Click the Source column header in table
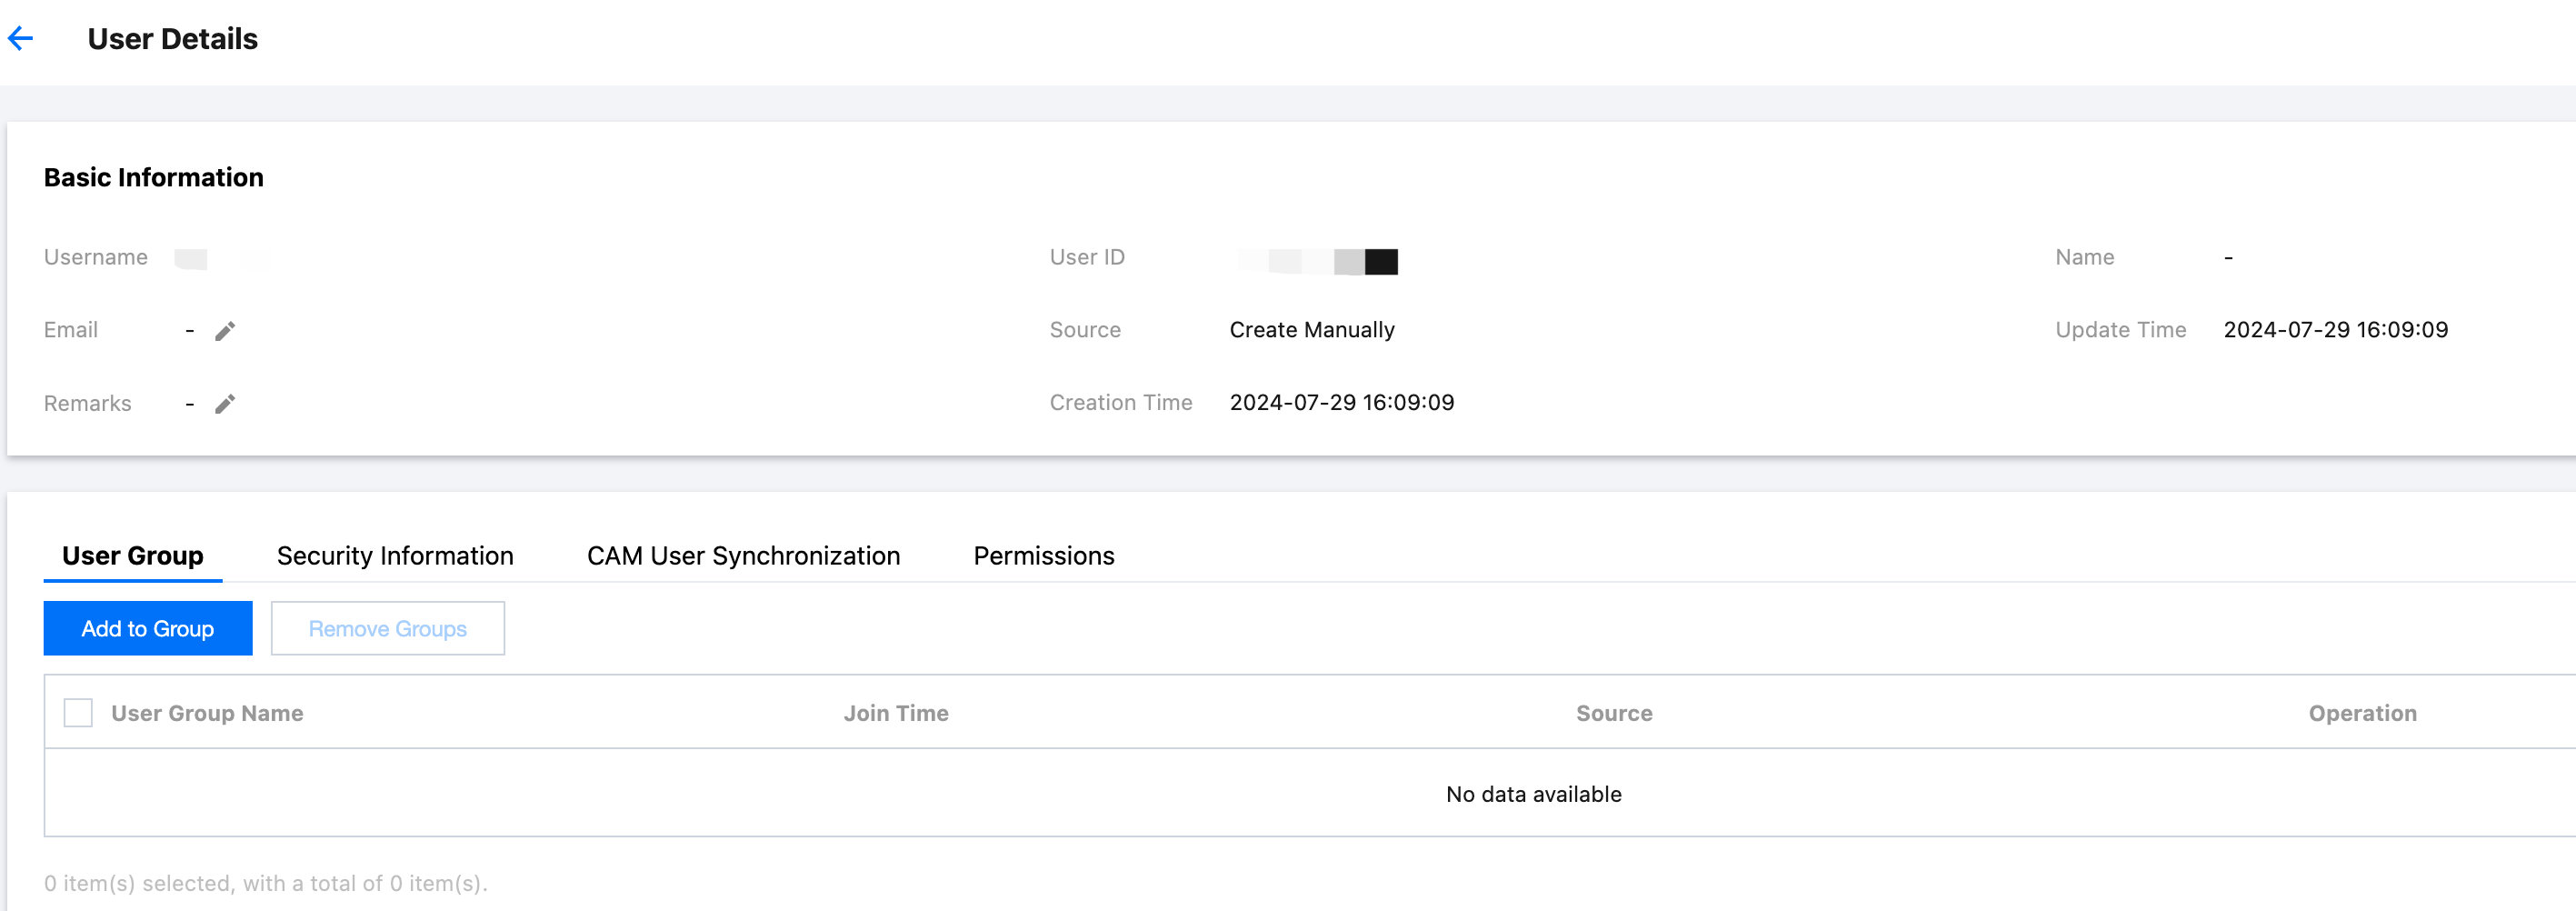Viewport: 2576px width, 911px height. tap(1613, 713)
